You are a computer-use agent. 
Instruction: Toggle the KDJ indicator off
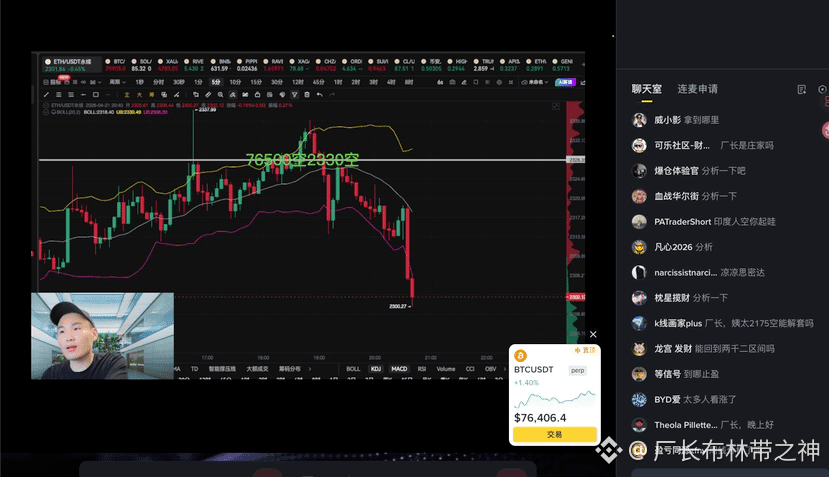click(x=376, y=369)
